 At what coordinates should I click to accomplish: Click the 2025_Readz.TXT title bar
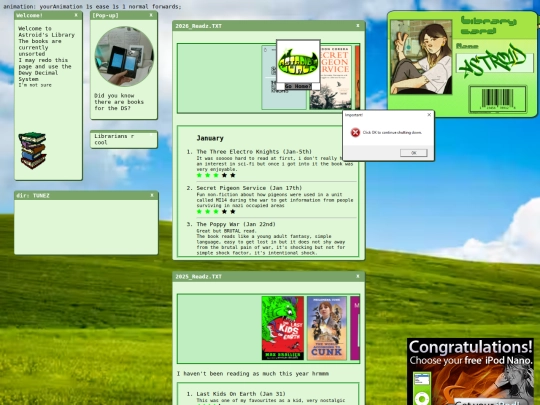pos(269,277)
